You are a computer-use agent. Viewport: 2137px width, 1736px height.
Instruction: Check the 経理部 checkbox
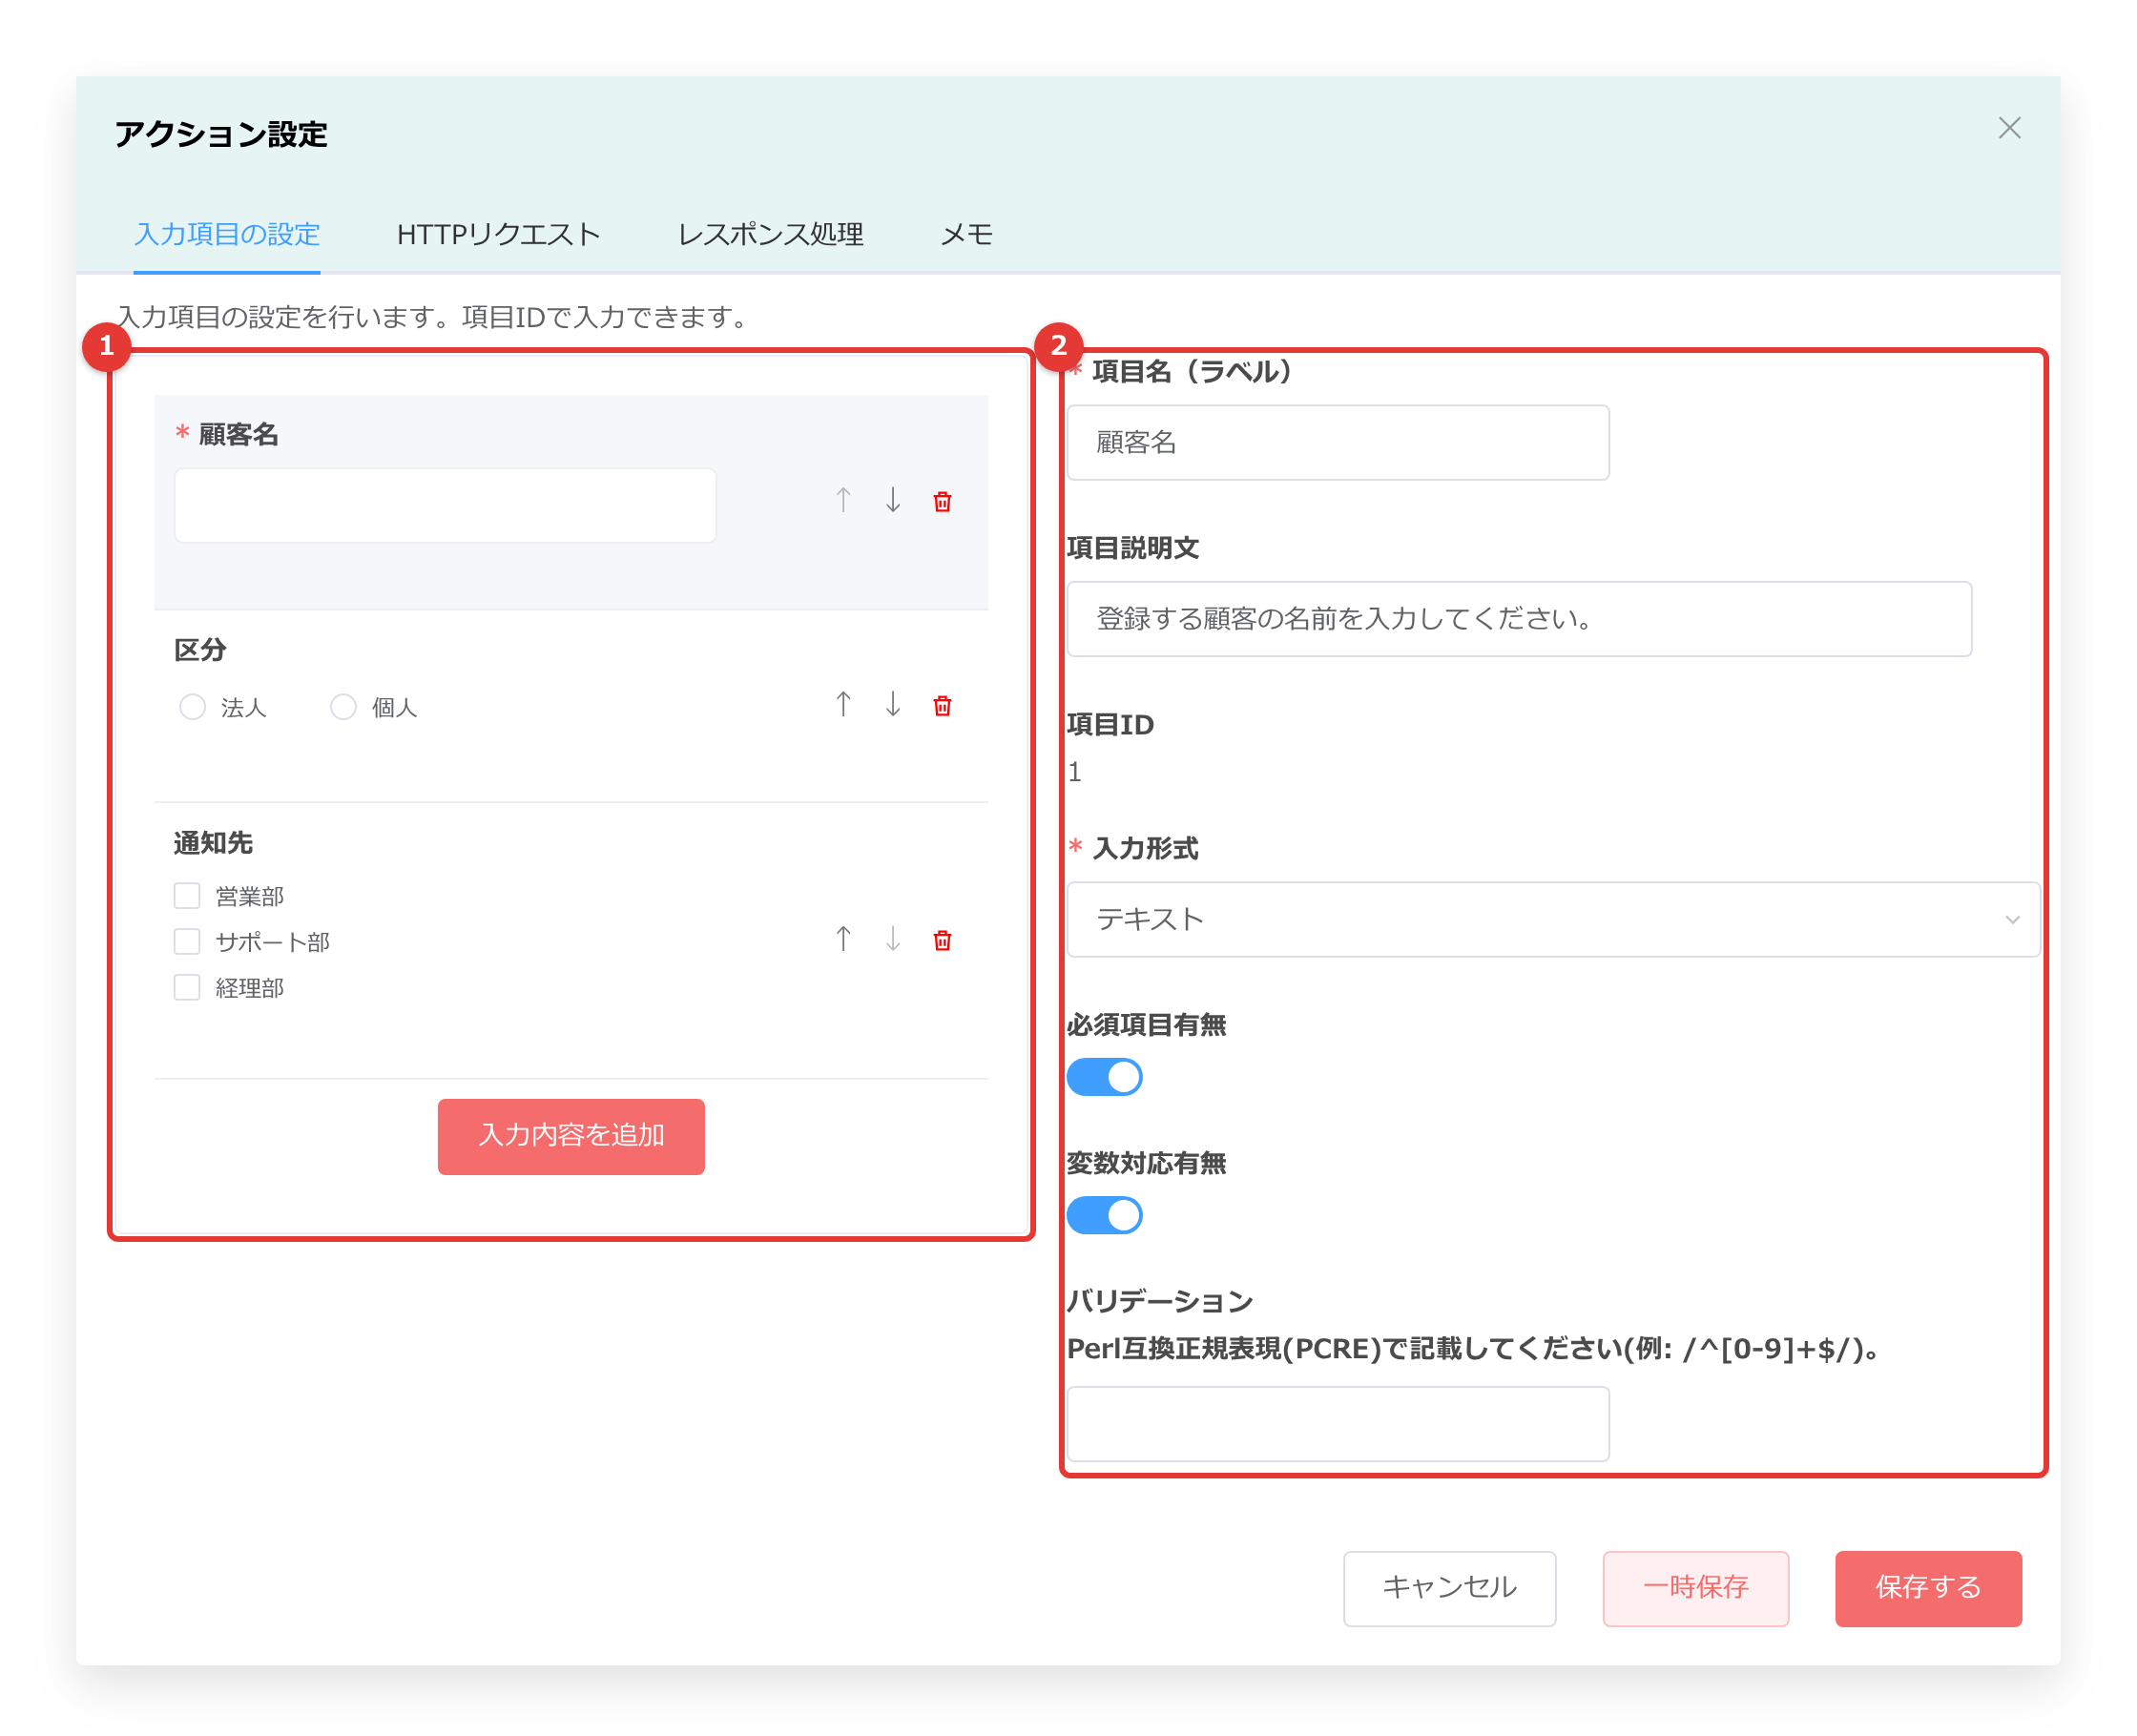[187, 987]
